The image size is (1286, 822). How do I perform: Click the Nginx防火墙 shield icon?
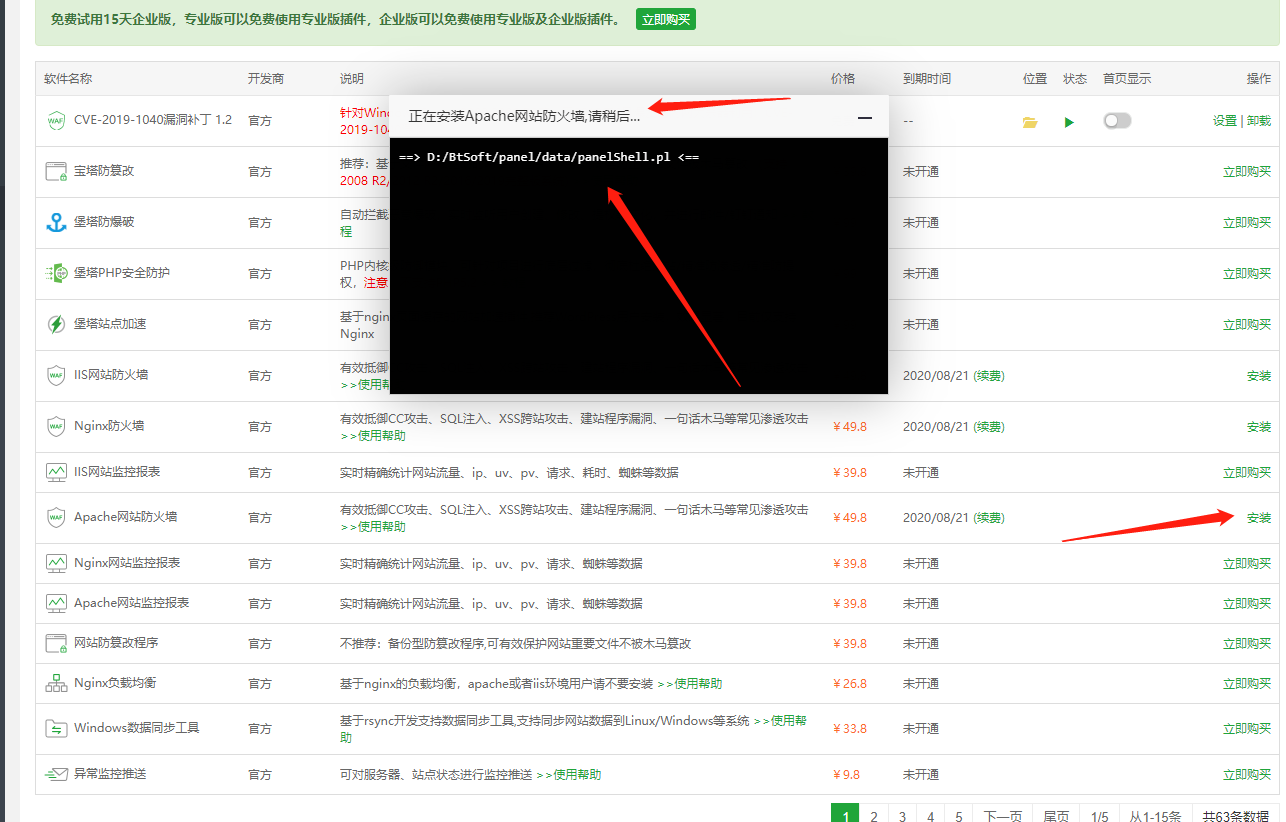click(x=56, y=426)
